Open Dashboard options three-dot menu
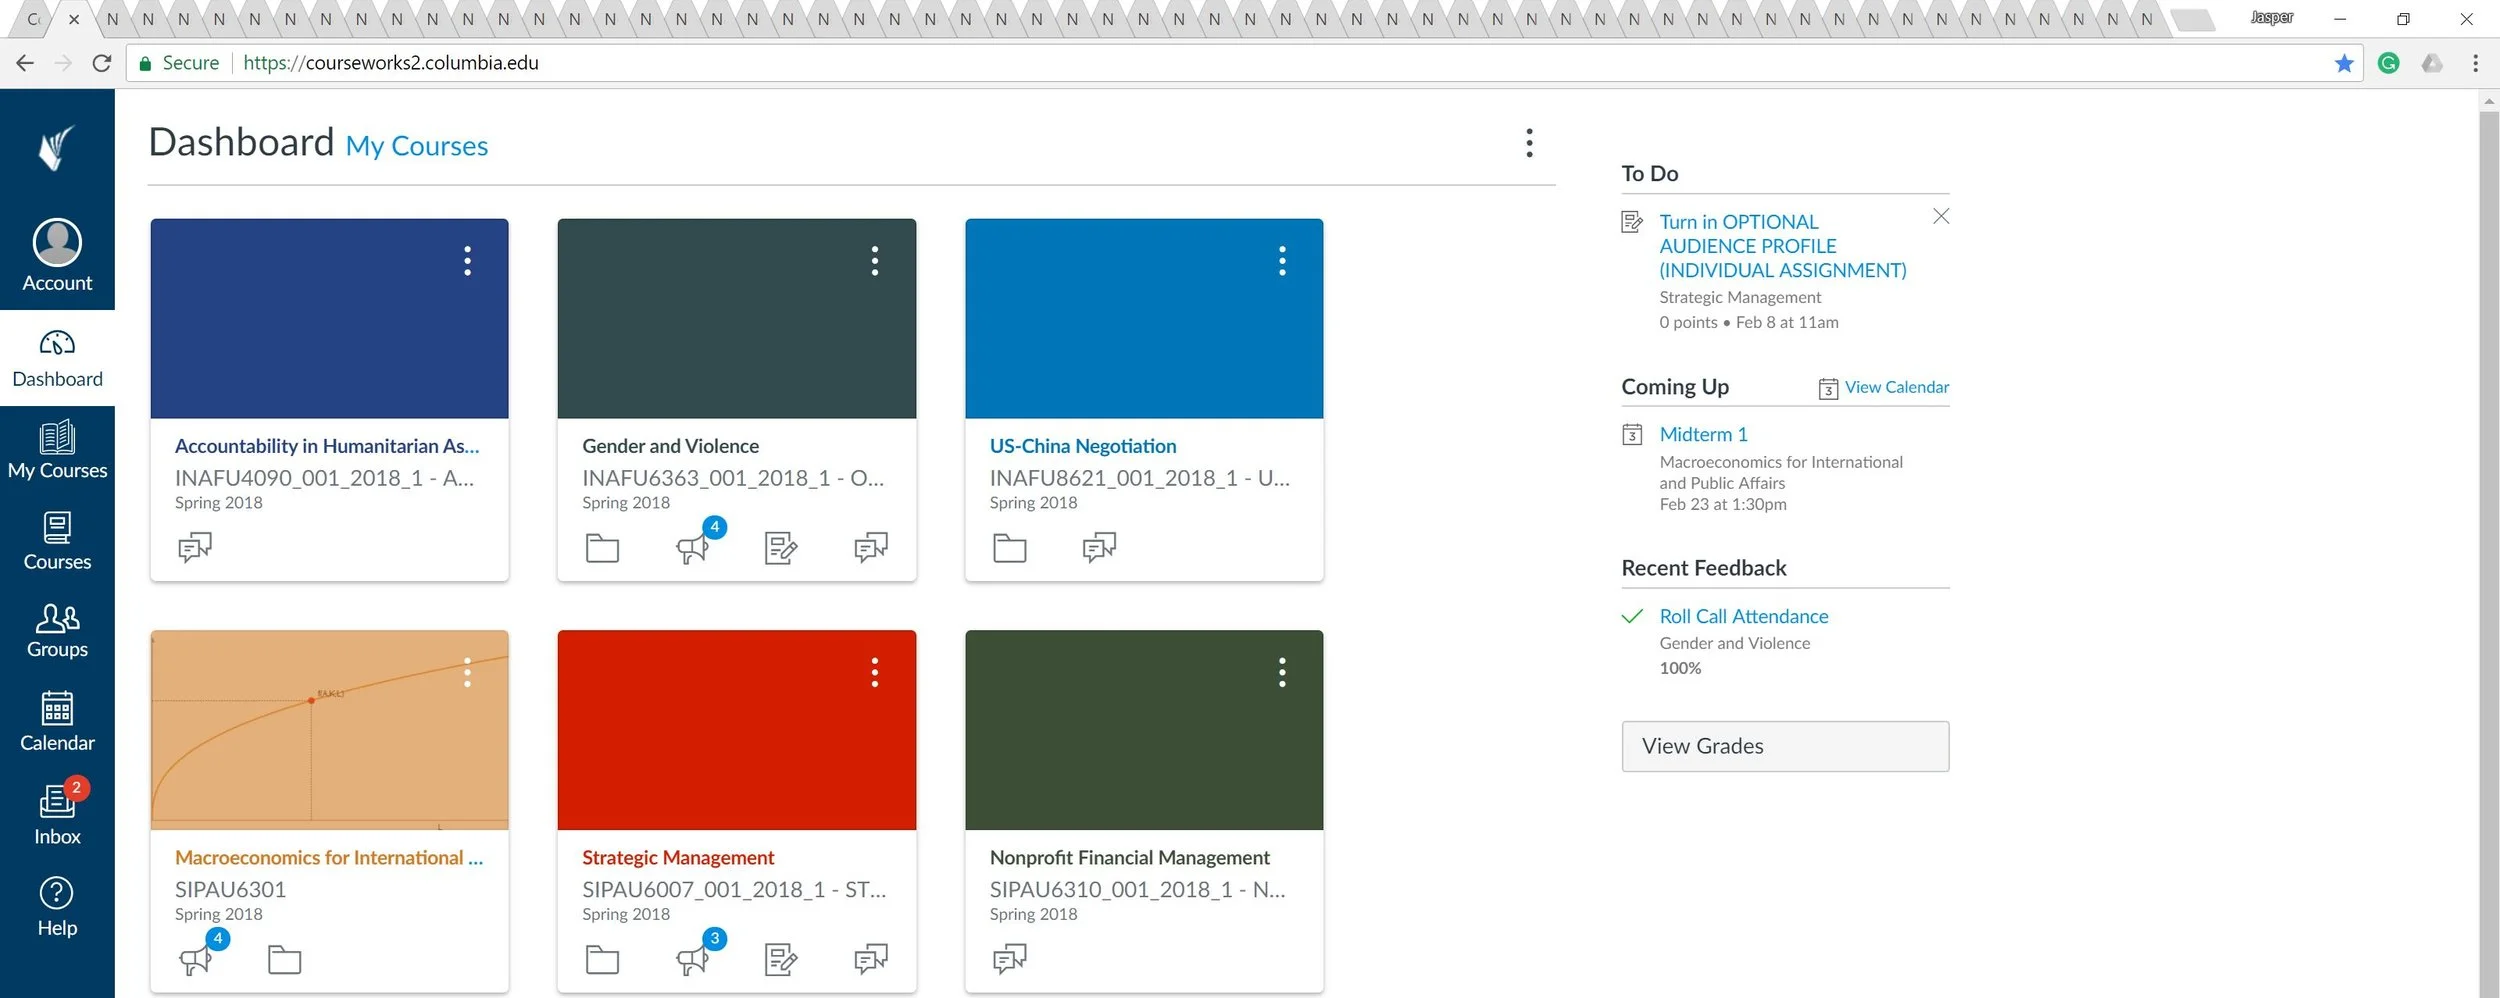Viewport: 2500px width, 998px height. click(x=1529, y=143)
